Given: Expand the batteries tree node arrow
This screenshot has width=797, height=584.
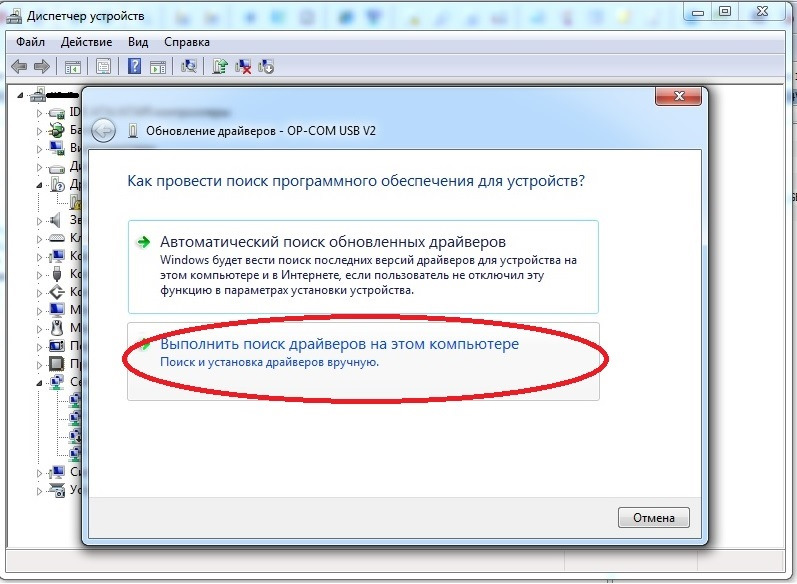Looking at the screenshot, I should [39, 131].
